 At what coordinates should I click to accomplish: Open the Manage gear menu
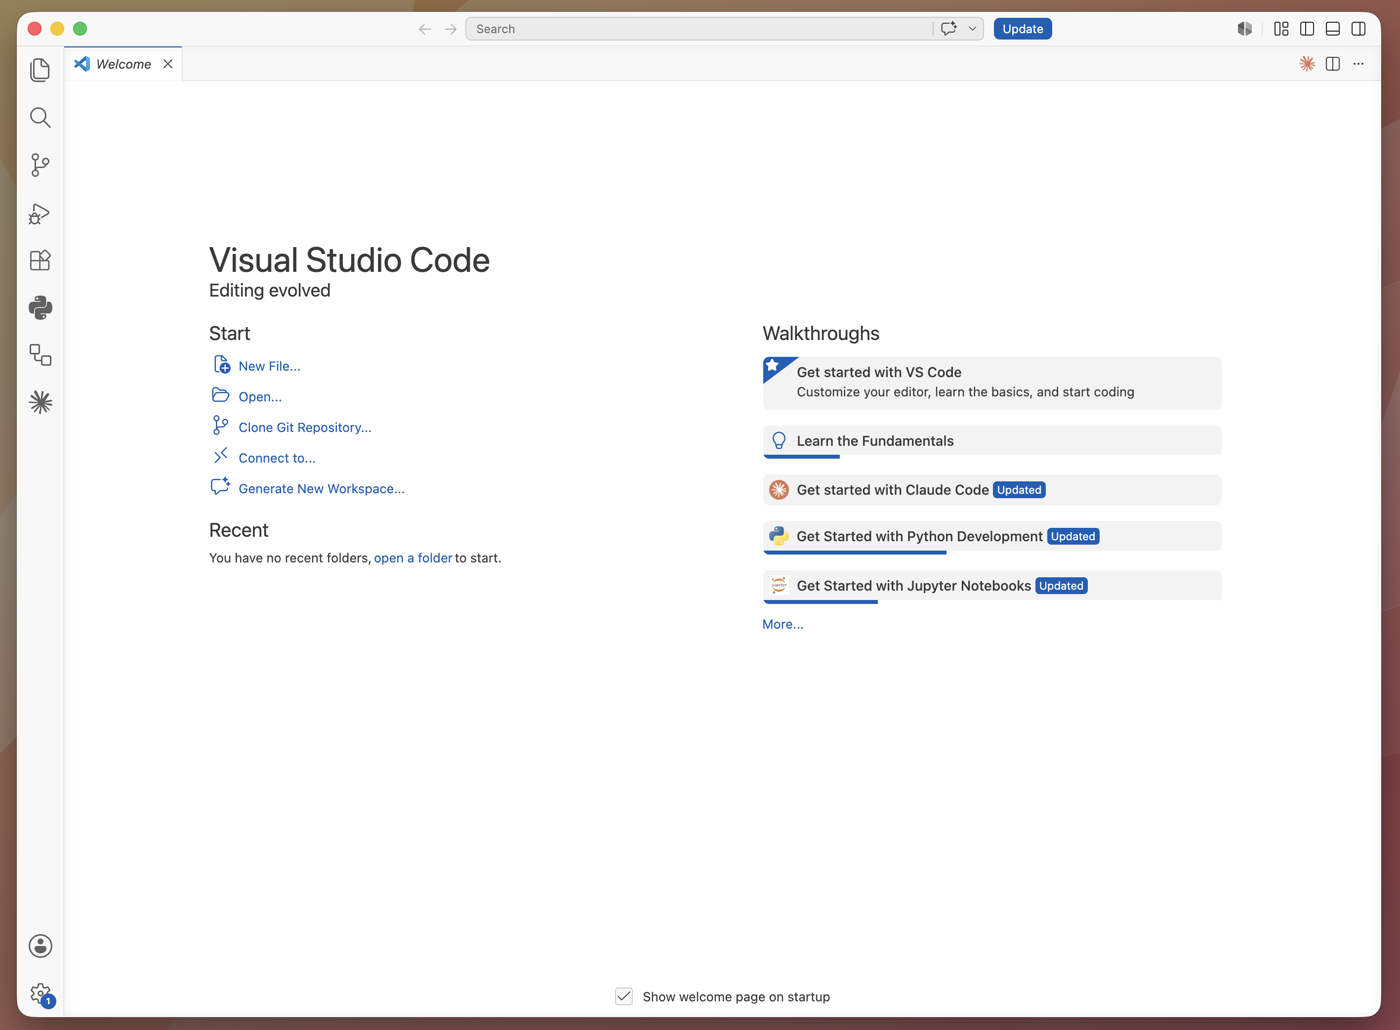point(40,994)
